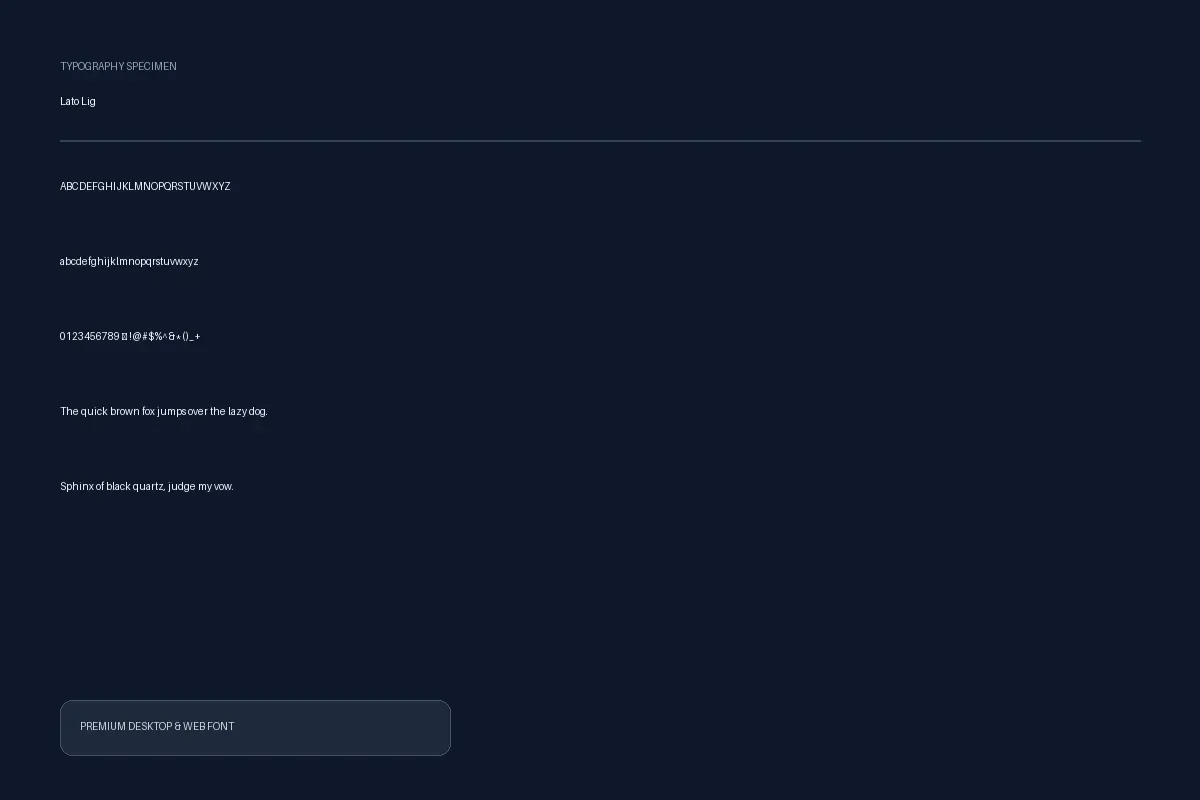The height and width of the screenshot is (800, 1200).
Task: Click 'lazy dog.' at the pangram end
Action: pyautogui.click(x=248, y=412)
